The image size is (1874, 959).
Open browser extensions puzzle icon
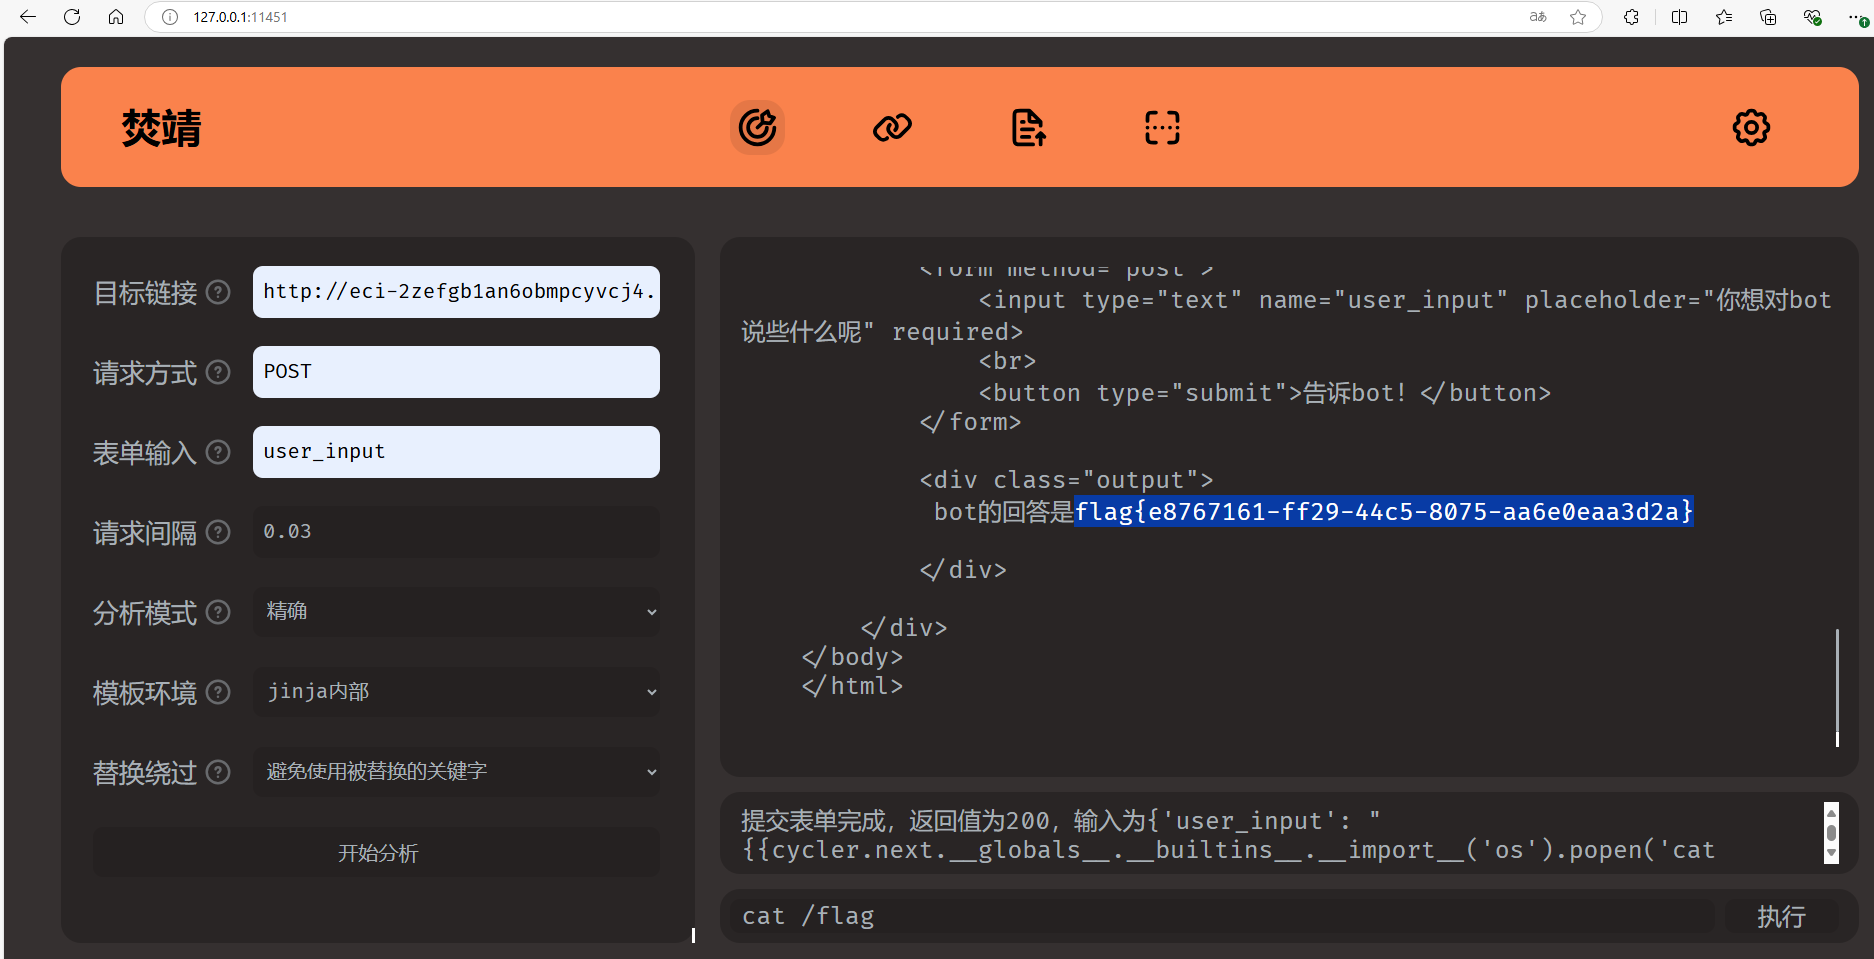tap(1631, 17)
